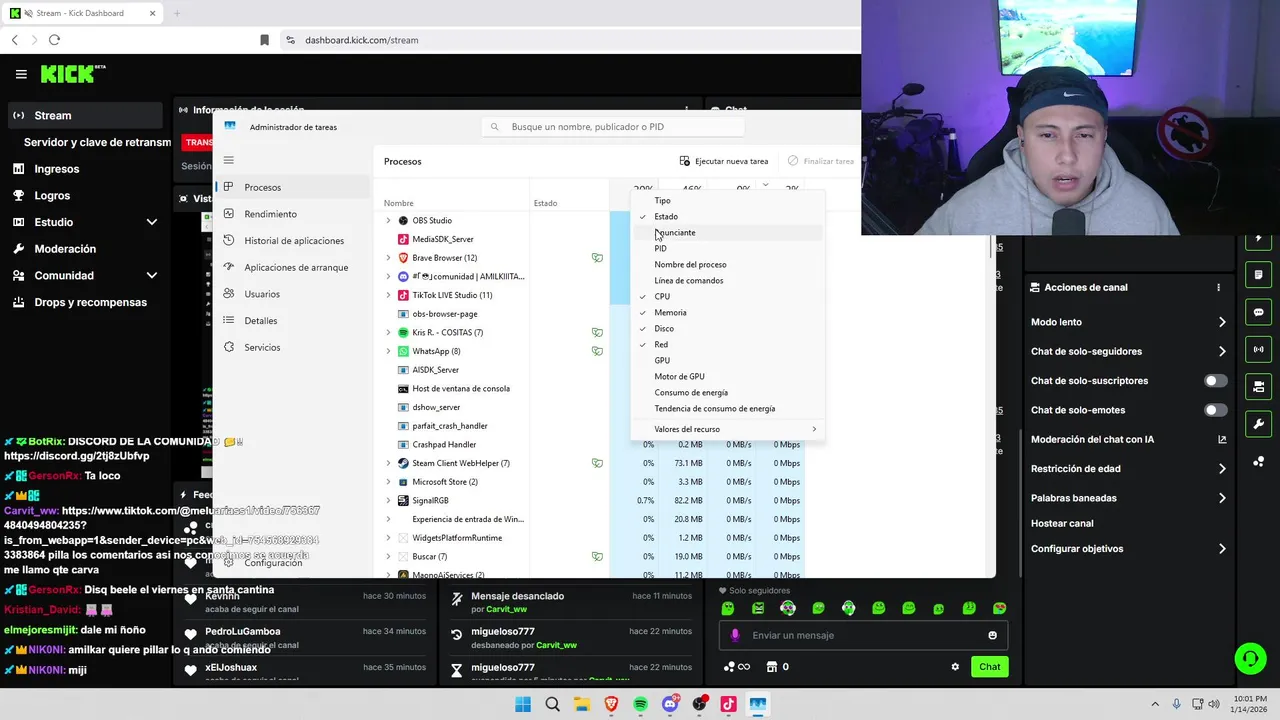The height and width of the screenshot is (720, 1280).
Task: Toggle Chat de solo-suscriptores switch
Action: tap(1215, 381)
